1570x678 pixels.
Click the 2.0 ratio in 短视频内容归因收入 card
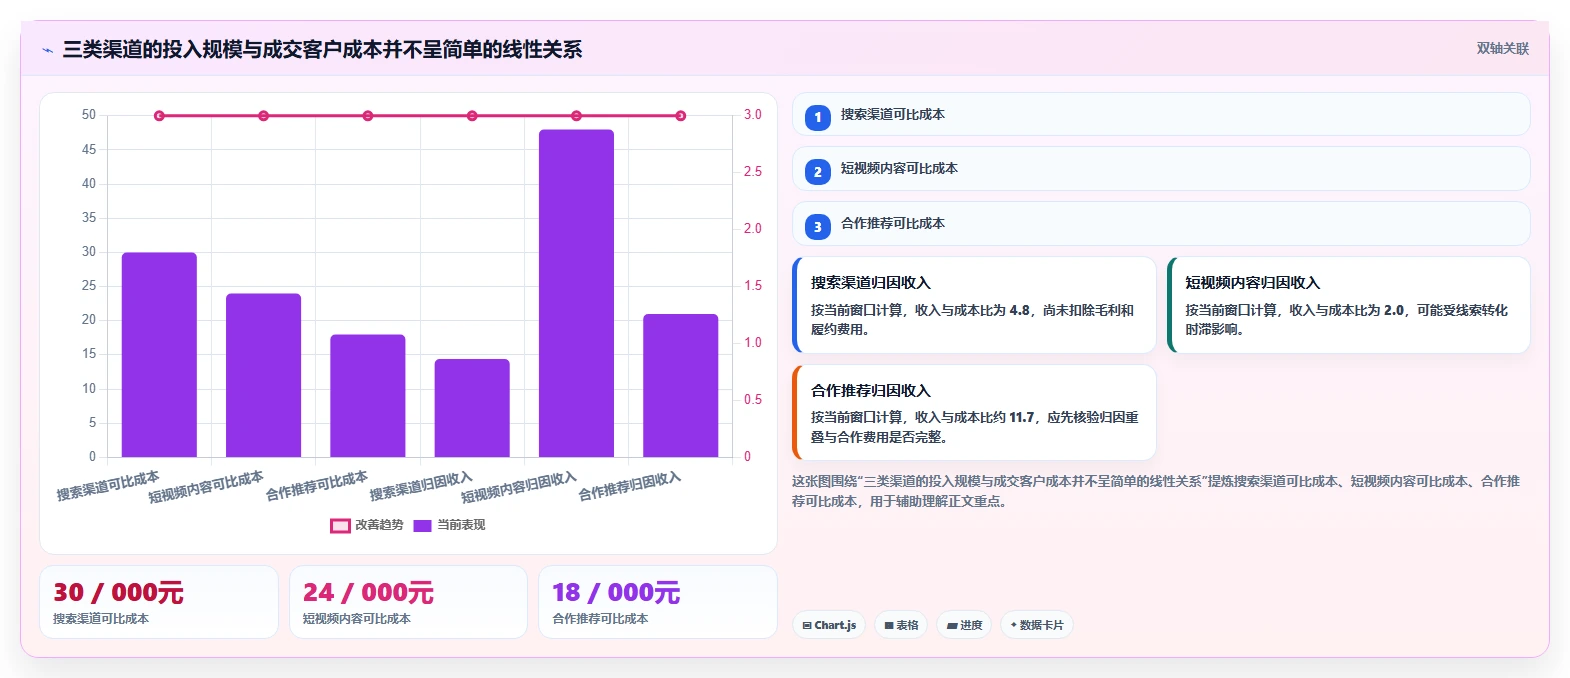coord(1394,311)
